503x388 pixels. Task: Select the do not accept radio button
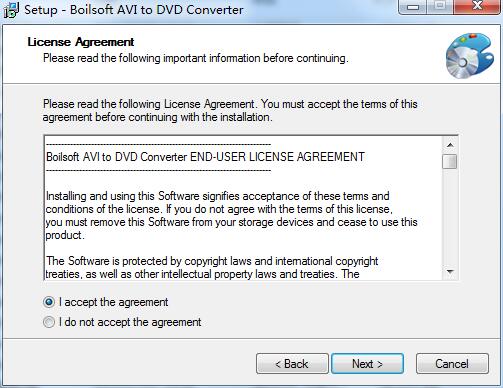pyautogui.click(x=49, y=322)
